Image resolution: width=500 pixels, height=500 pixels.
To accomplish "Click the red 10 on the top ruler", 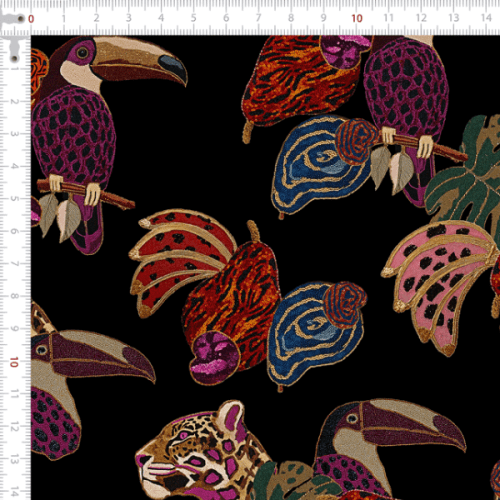I will click(x=357, y=18).
